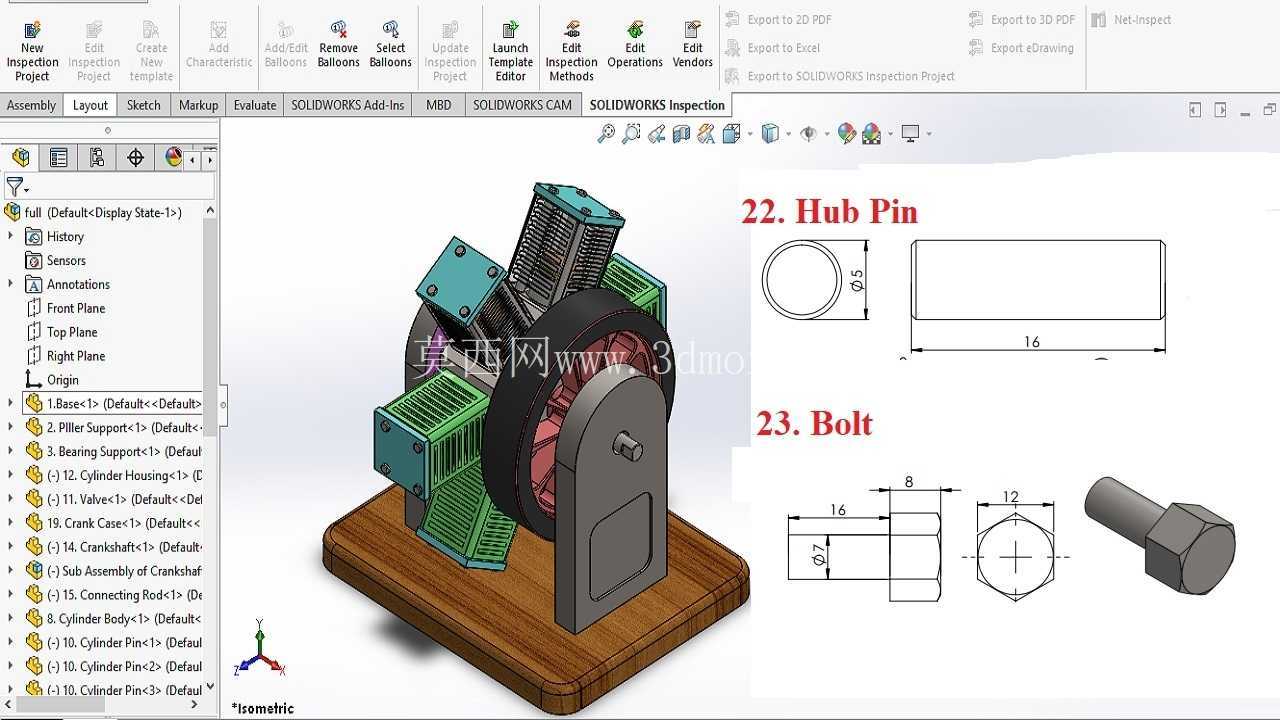This screenshot has width=1280, height=720.
Task: Select Top Plane in tree
Action: tap(62, 332)
